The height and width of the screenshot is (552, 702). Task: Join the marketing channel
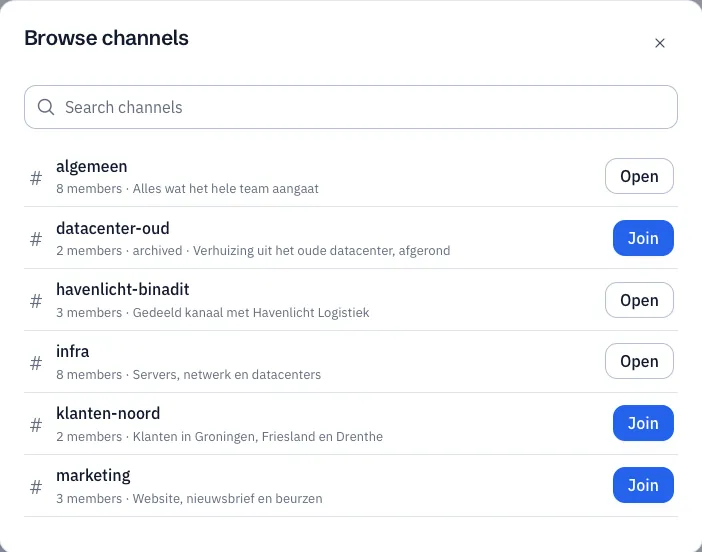[x=643, y=485]
